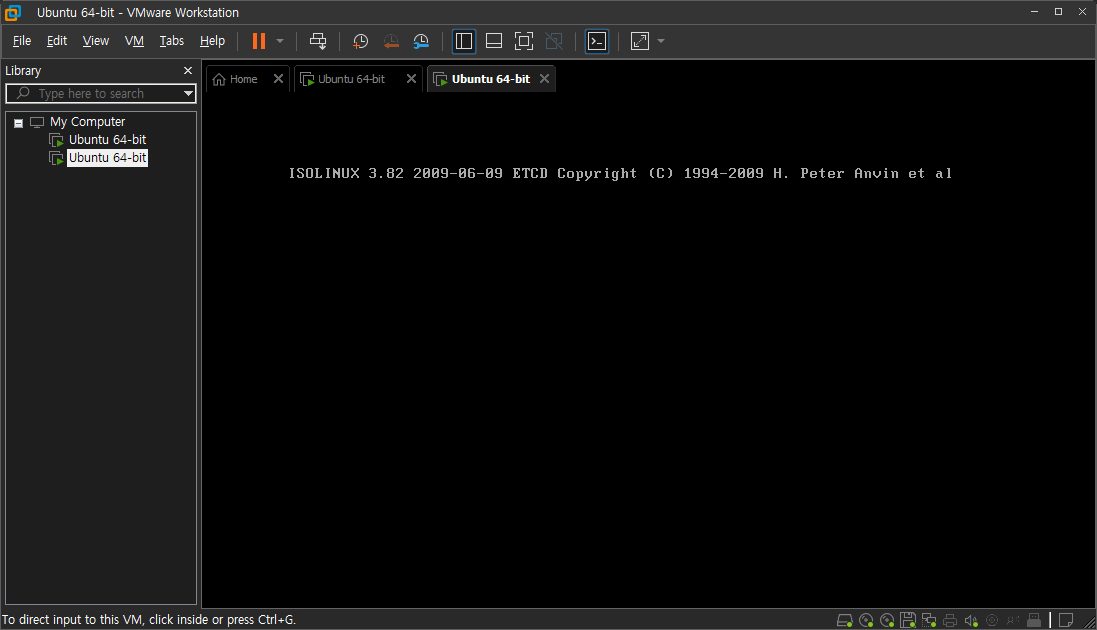Click the ISOLINUX 3.82 boot text line
The height and width of the screenshot is (630, 1097).
point(620,174)
